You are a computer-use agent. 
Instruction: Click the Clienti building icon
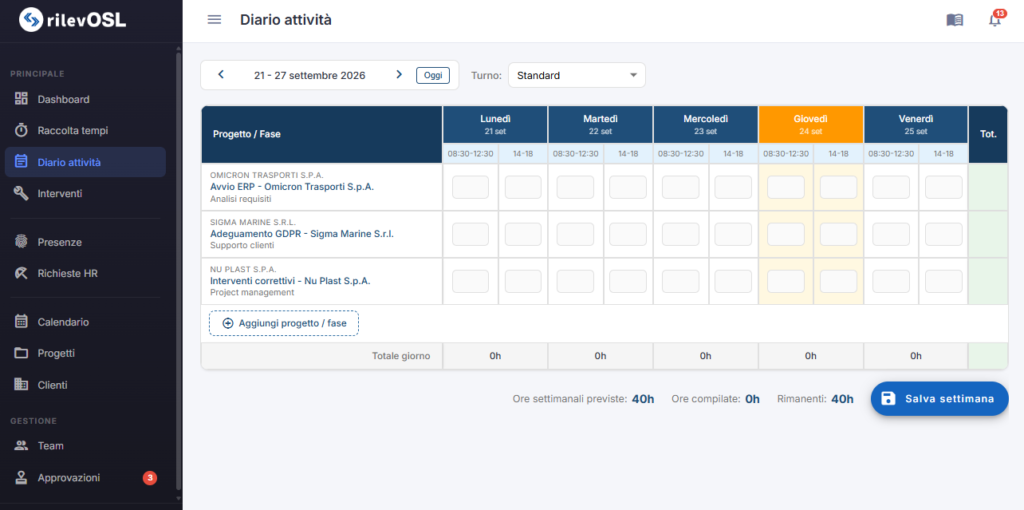coord(22,385)
